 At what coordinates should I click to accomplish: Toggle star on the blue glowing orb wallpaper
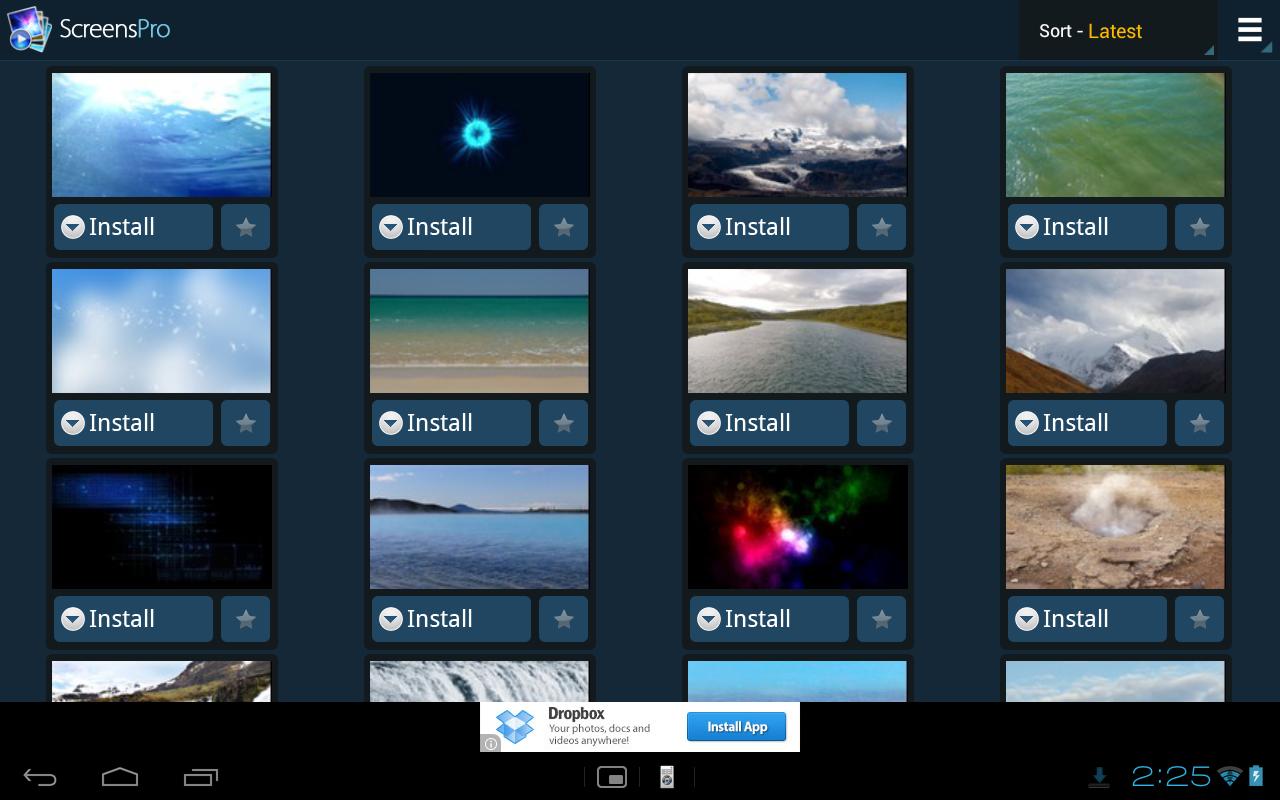tap(563, 227)
